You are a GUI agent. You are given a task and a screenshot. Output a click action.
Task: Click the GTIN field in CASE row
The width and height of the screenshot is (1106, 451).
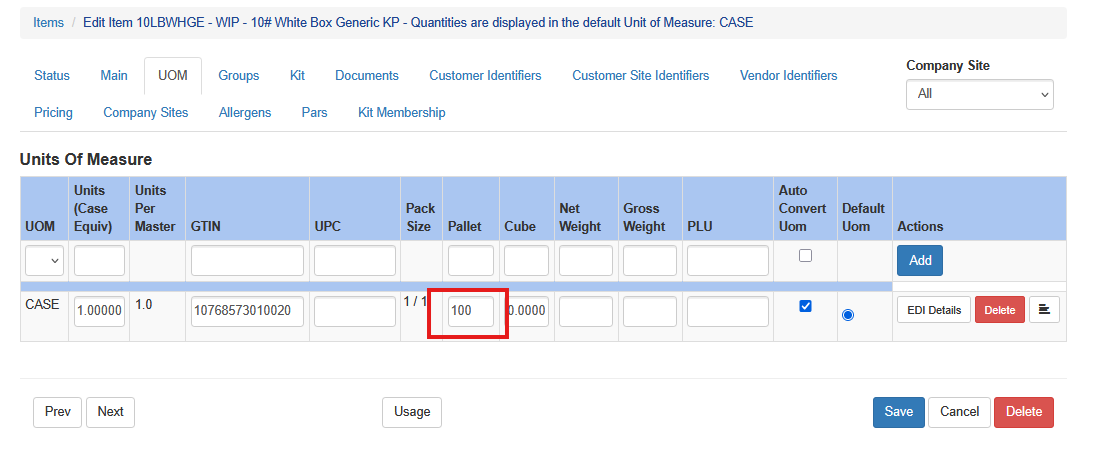coord(247,311)
